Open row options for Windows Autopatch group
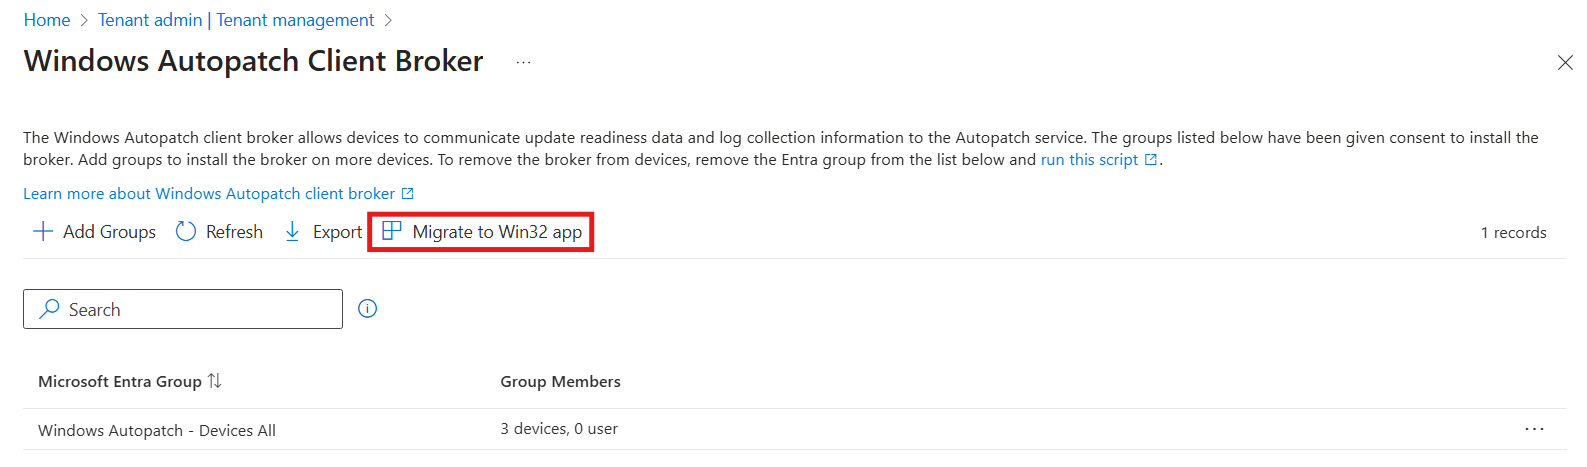Image resolution: width=1587 pixels, height=467 pixels. [1534, 429]
